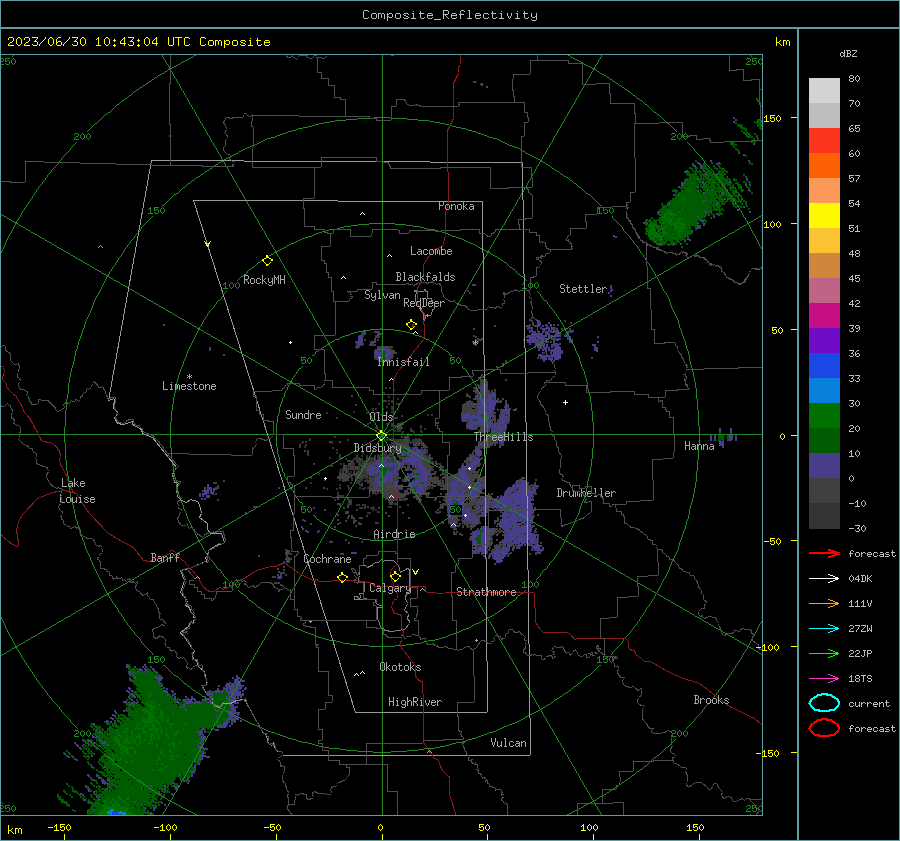Image resolution: width=900 pixels, height=841 pixels.
Task: Click the magenta 18TS arrow in legend
Action: pyautogui.click(x=824, y=679)
